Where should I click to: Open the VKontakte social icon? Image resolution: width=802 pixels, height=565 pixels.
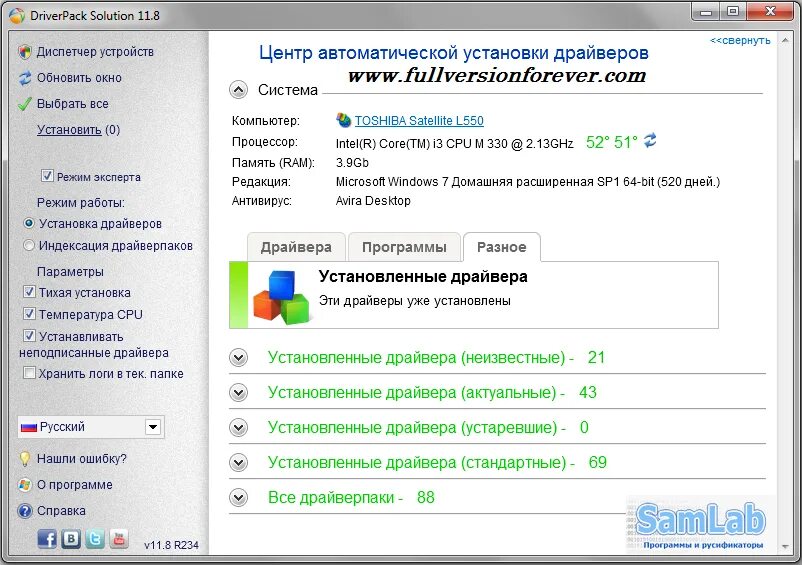click(x=71, y=539)
